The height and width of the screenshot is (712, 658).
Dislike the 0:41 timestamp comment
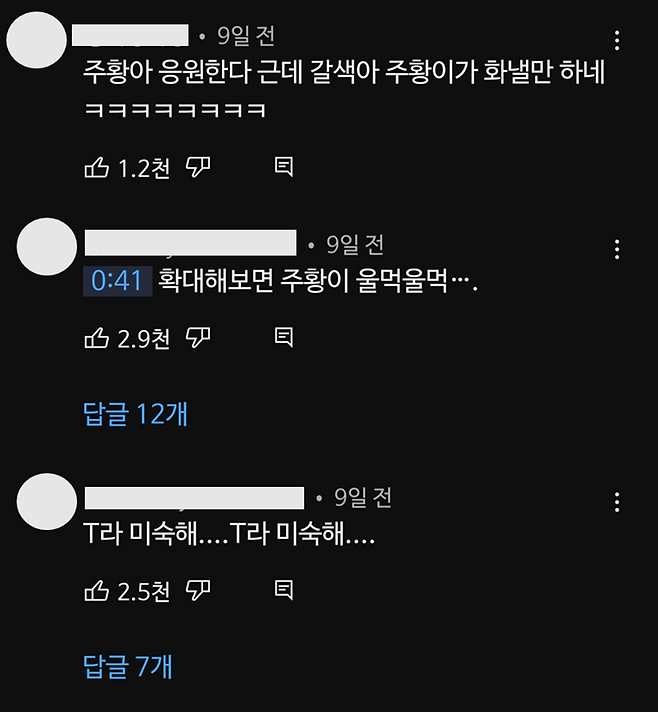click(198, 338)
